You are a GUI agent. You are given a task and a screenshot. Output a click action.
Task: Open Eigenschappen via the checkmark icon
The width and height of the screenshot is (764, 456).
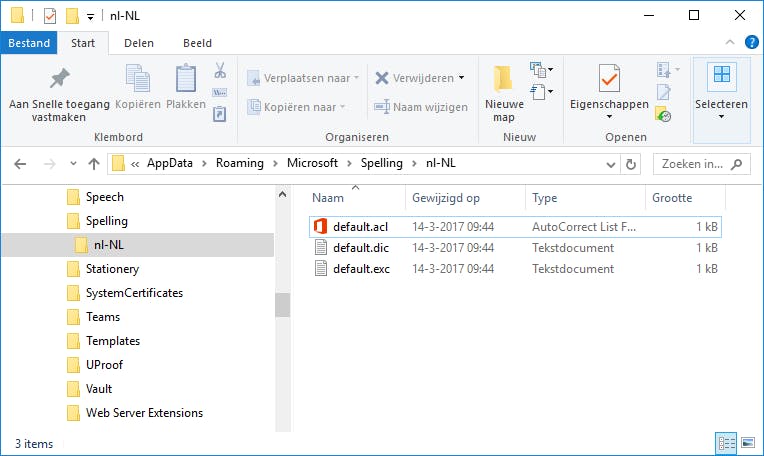[608, 78]
